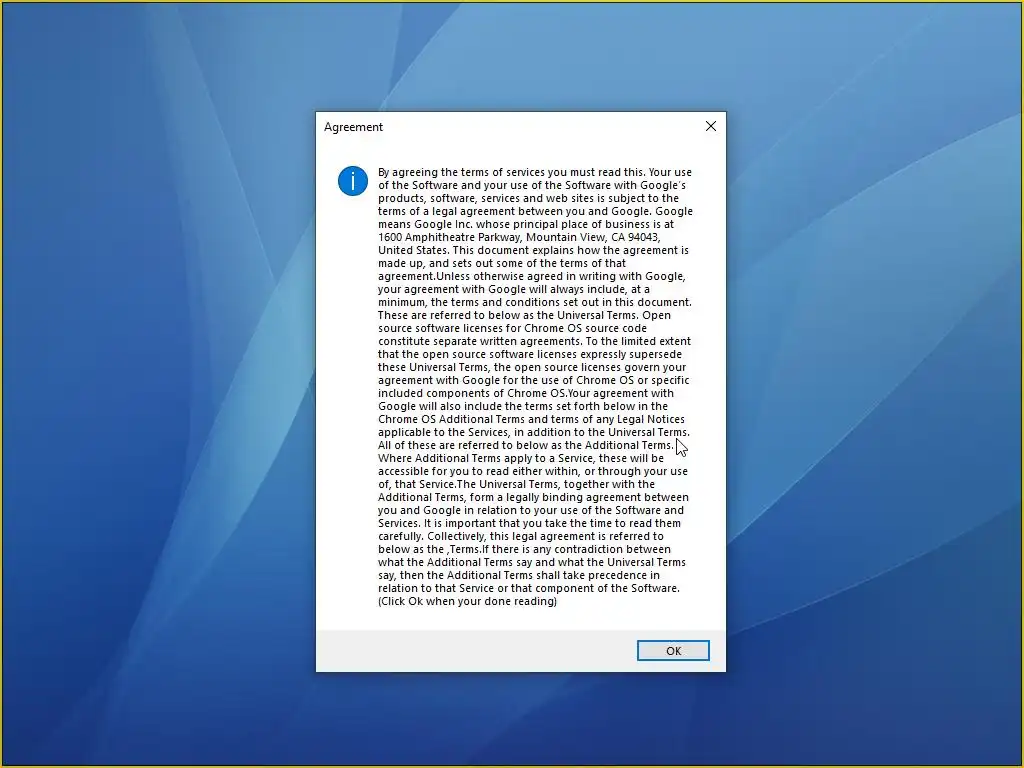This screenshot has height=768, width=1024.
Task: Click the line 'source software licenses for Chrome OS'
Action: pos(513,328)
